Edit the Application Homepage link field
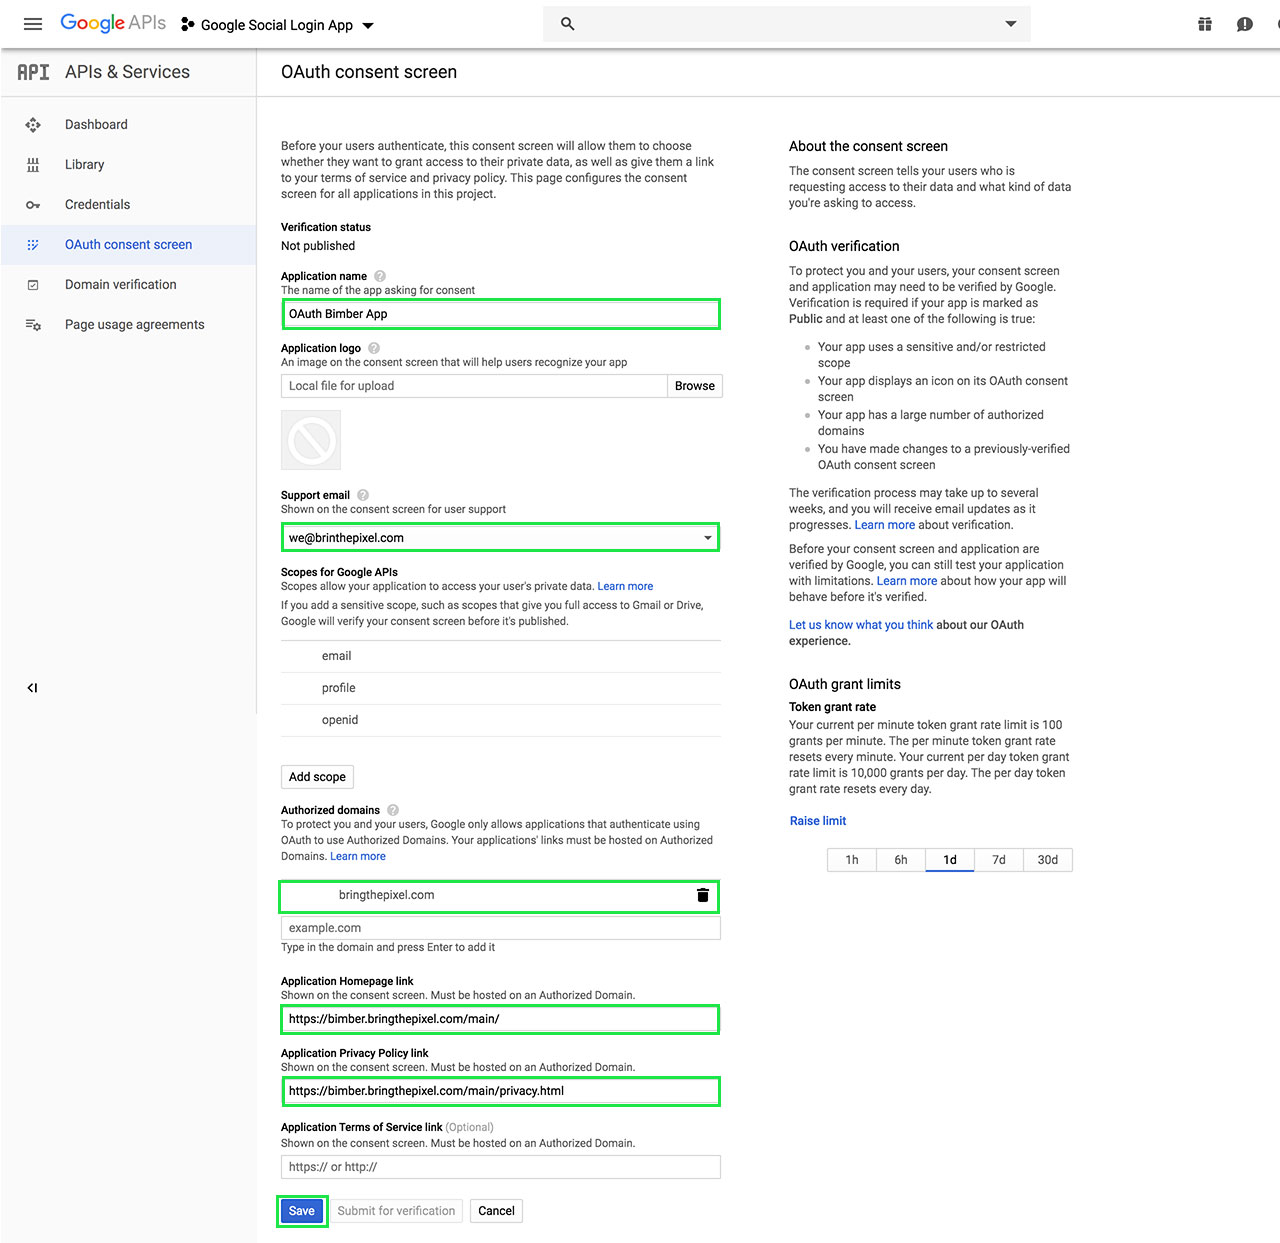Image resolution: width=1280 pixels, height=1243 pixels. pyautogui.click(x=501, y=1019)
